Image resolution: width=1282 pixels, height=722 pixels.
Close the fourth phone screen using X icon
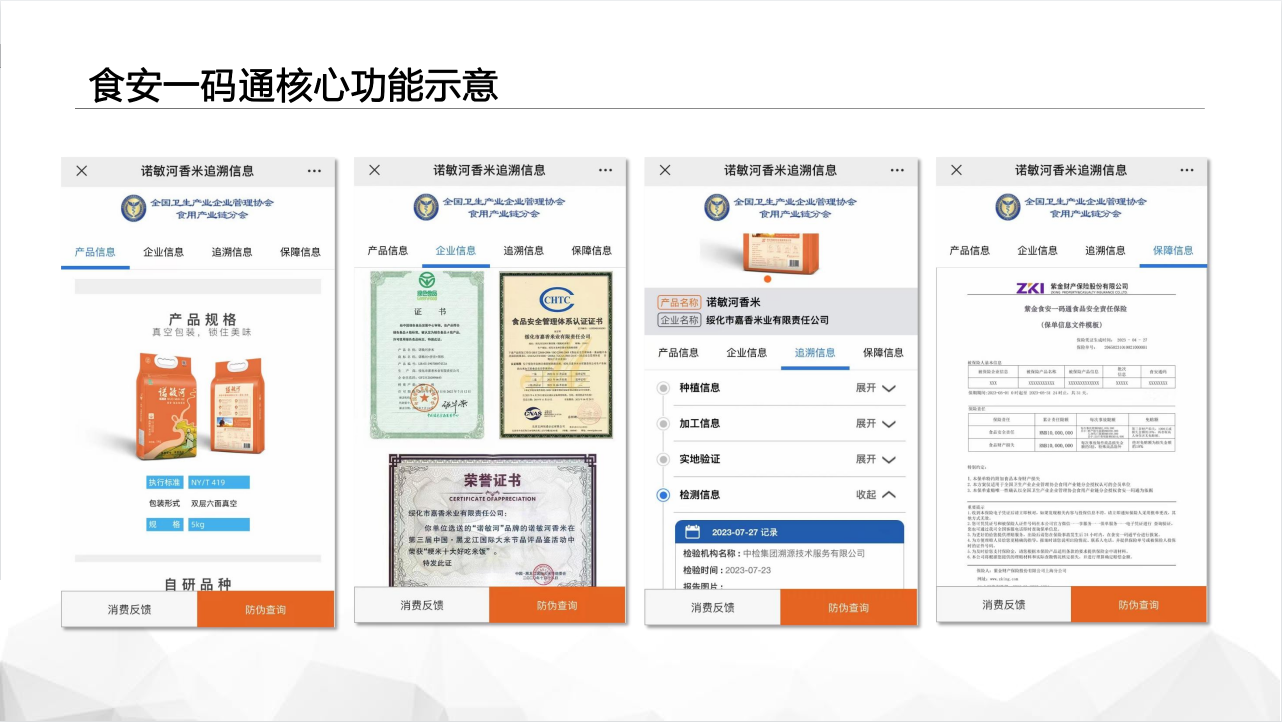click(x=956, y=170)
